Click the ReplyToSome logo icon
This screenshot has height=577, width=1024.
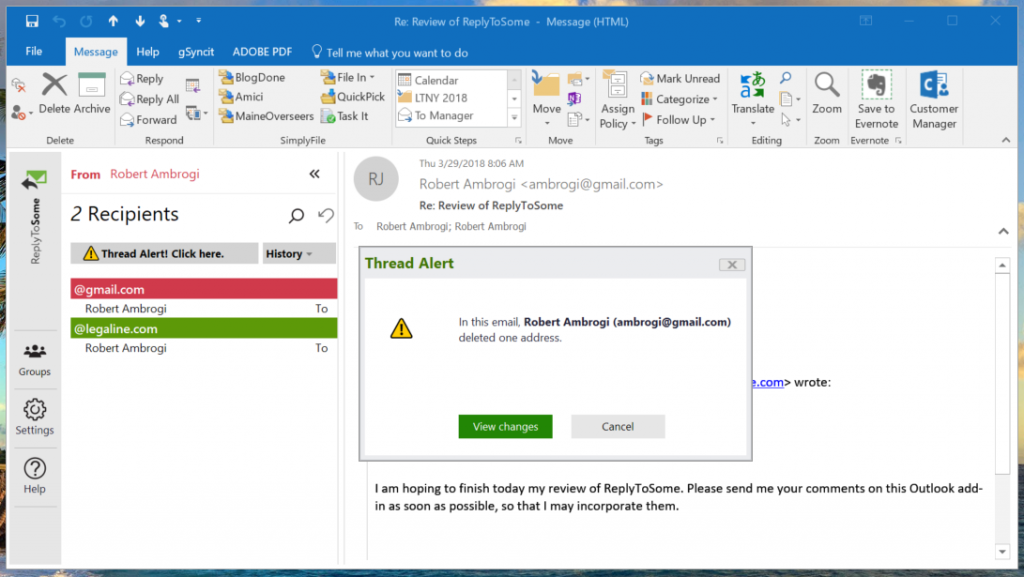pyautogui.click(x=34, y=179)
